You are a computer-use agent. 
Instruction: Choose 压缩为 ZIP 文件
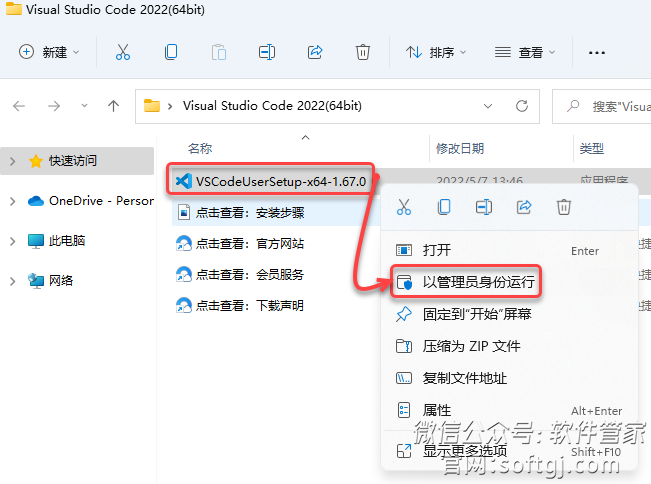tap(509, 346)
